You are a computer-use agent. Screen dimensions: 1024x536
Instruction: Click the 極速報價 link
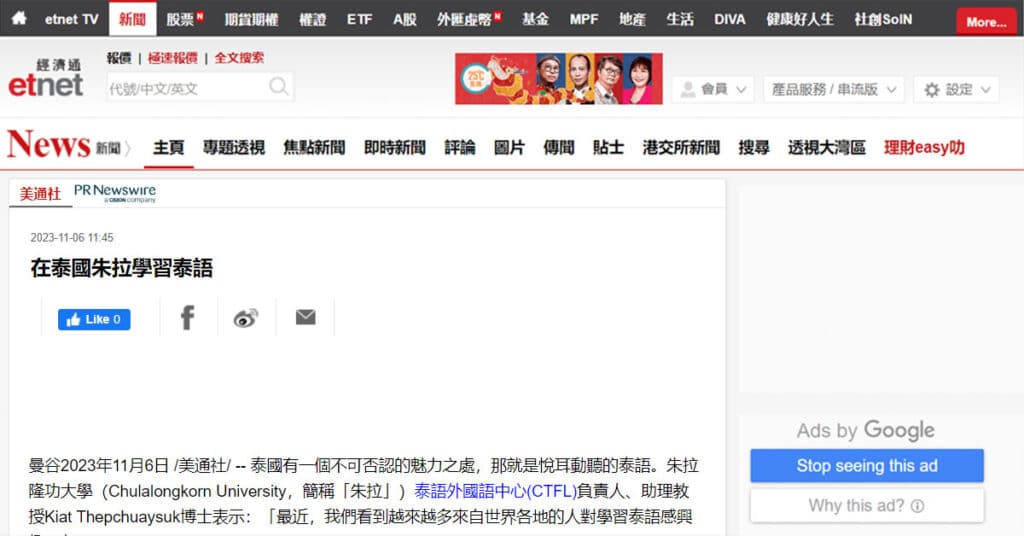click(172, 58)
